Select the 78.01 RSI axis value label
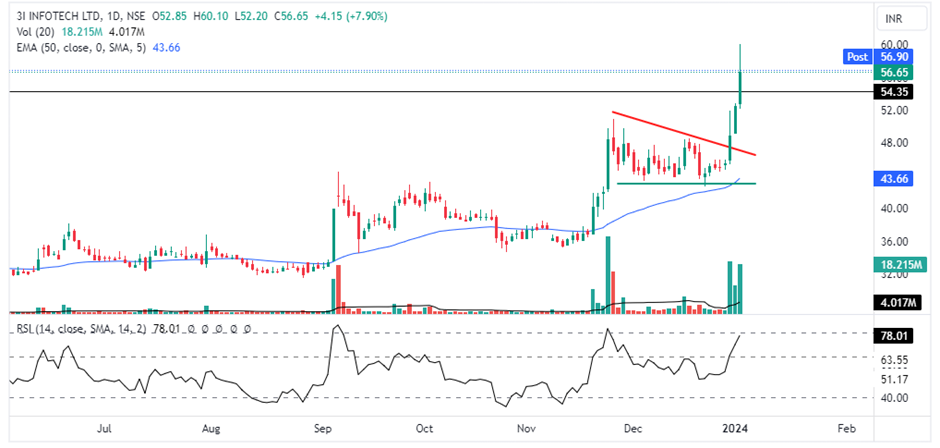This screenshot has height=448, width=940. pos(893,334)
